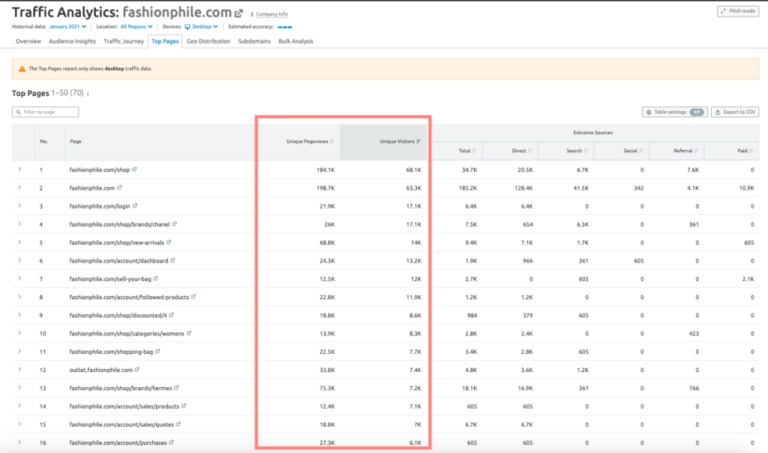Switch to the Bulk Analysis tab
Viewport: 768px width, 453px height.
click(296, 41)
